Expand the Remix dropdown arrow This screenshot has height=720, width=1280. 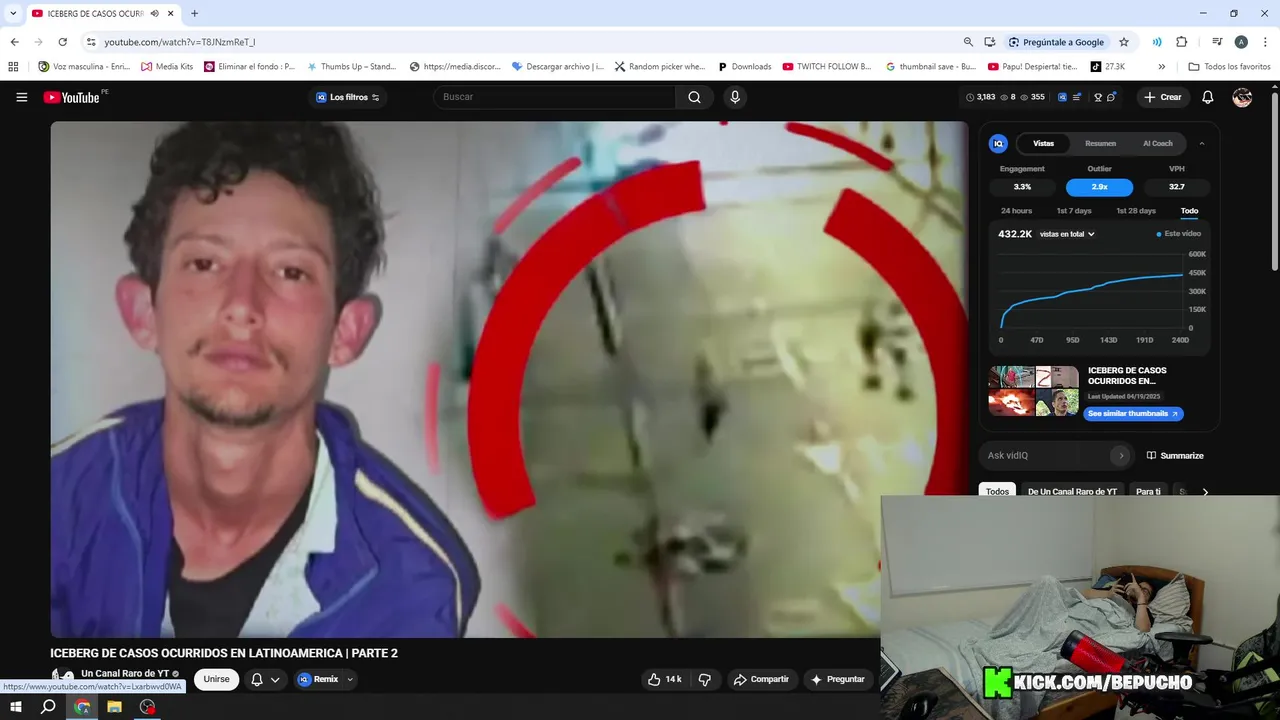(x=350, y=679)
